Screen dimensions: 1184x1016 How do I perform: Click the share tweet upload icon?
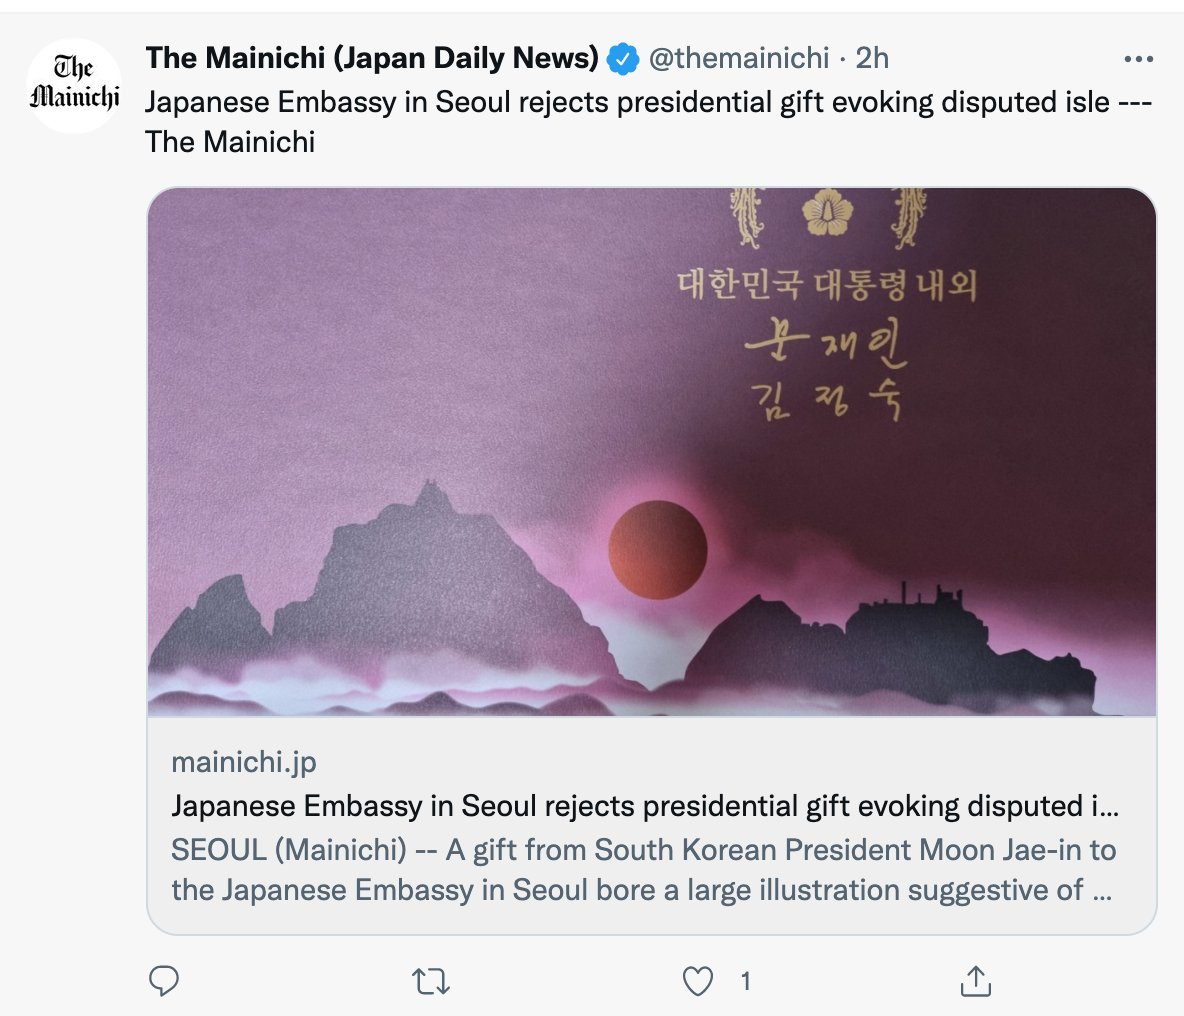(975, 981)
